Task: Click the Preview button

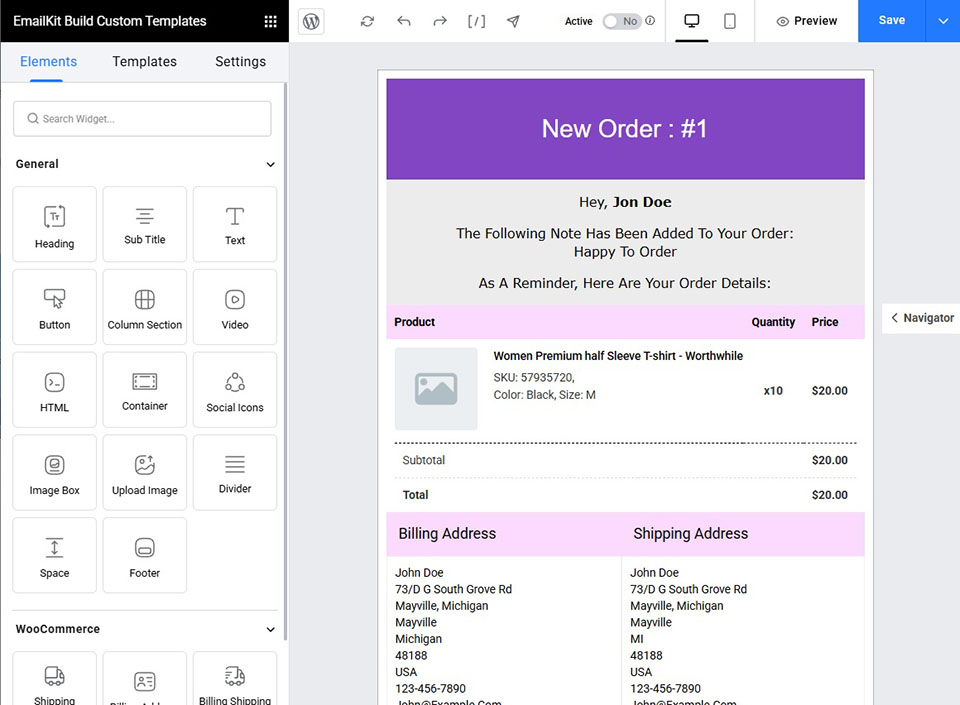Action: coord(807,21)
